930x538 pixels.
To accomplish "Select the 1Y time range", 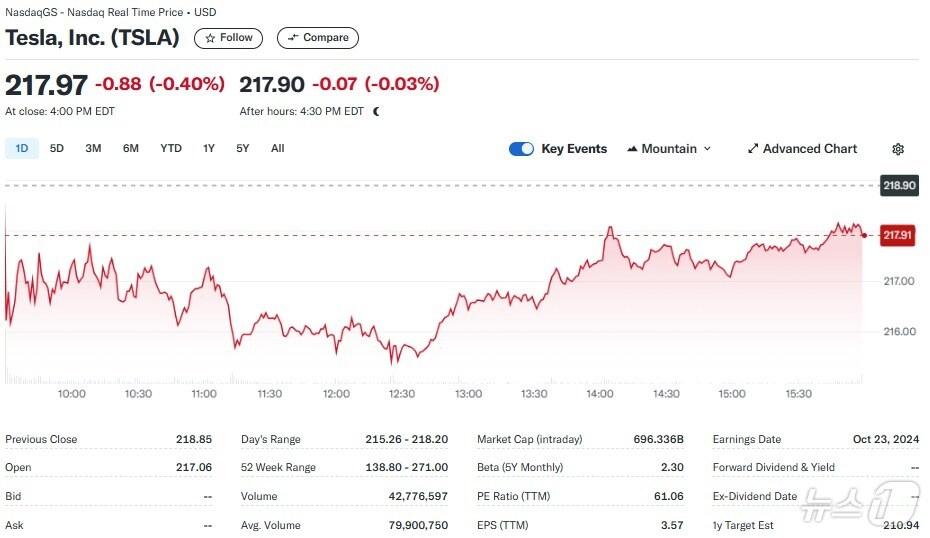I will 209,148.
